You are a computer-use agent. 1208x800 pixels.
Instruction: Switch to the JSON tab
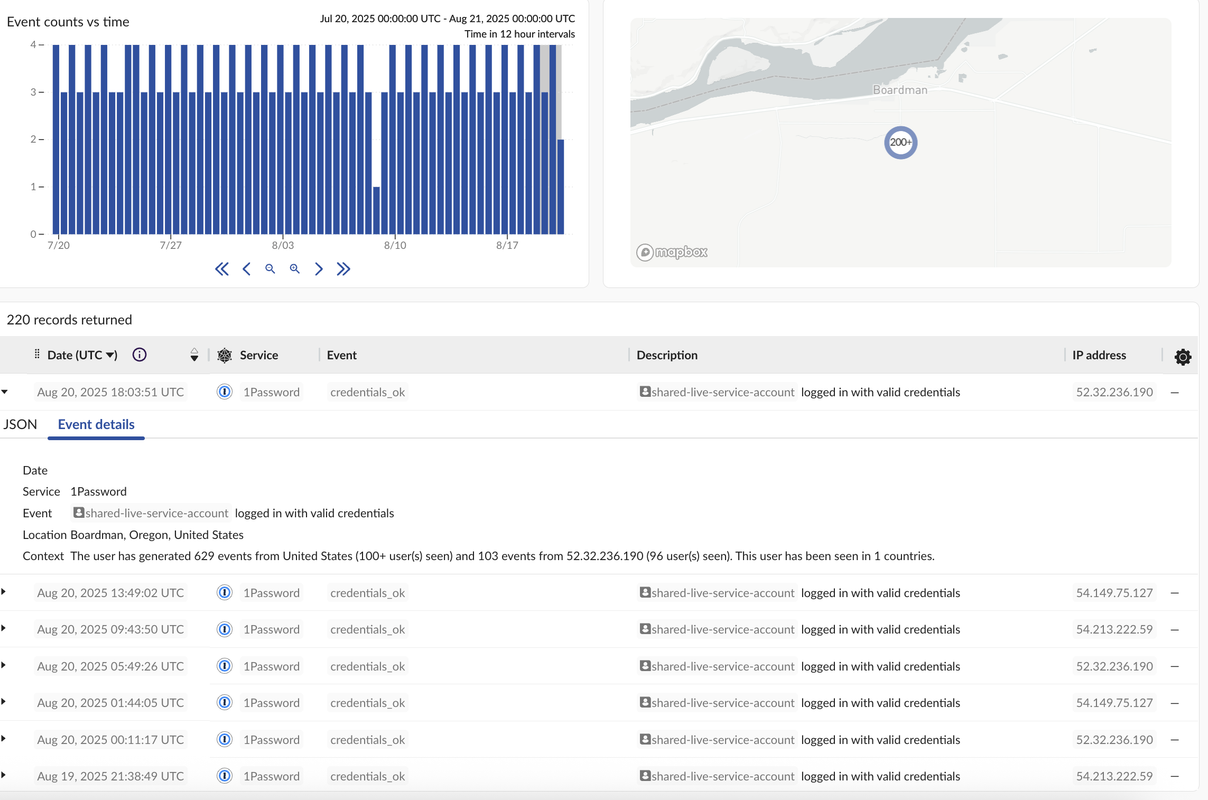(20, 424)
